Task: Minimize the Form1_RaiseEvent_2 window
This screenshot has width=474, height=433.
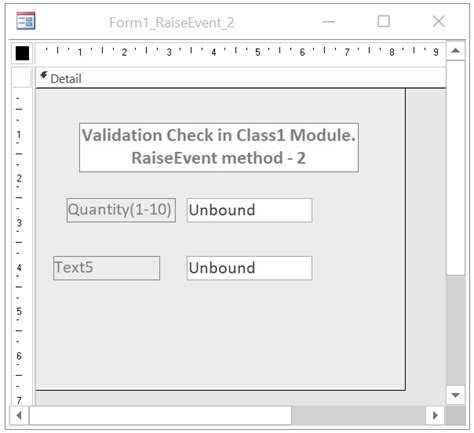Action: coord(329,22)
